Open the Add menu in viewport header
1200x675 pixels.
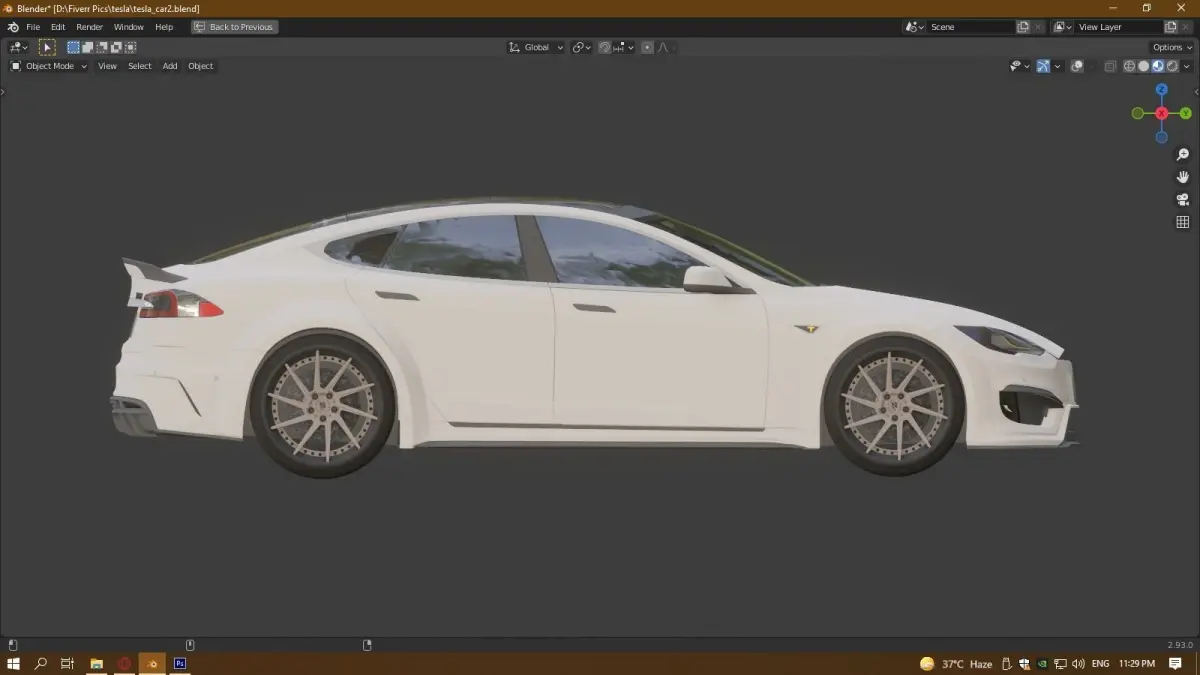tap(170, 66)
